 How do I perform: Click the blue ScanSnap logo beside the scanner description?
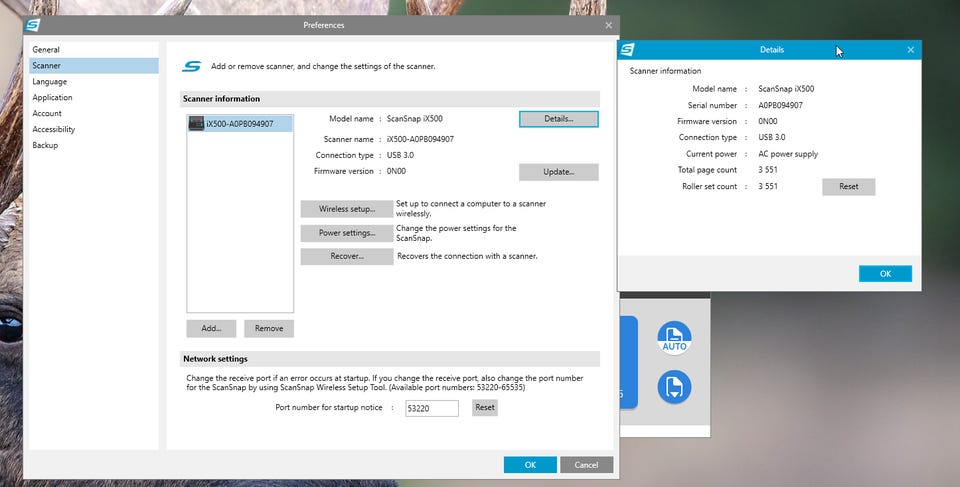(192, 66)
